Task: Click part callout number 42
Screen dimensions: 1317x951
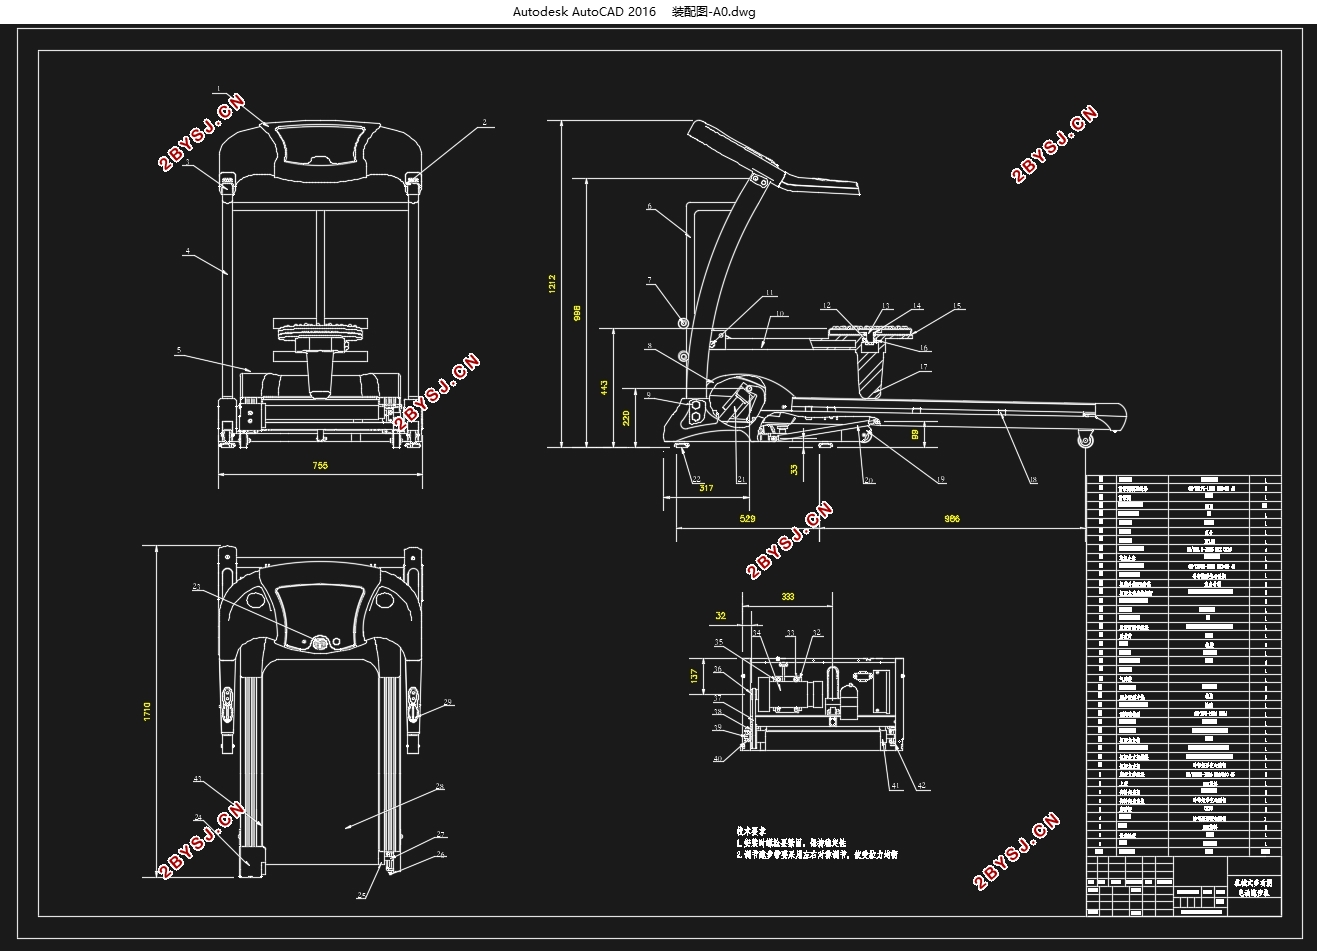Action: tap(922, 786)
